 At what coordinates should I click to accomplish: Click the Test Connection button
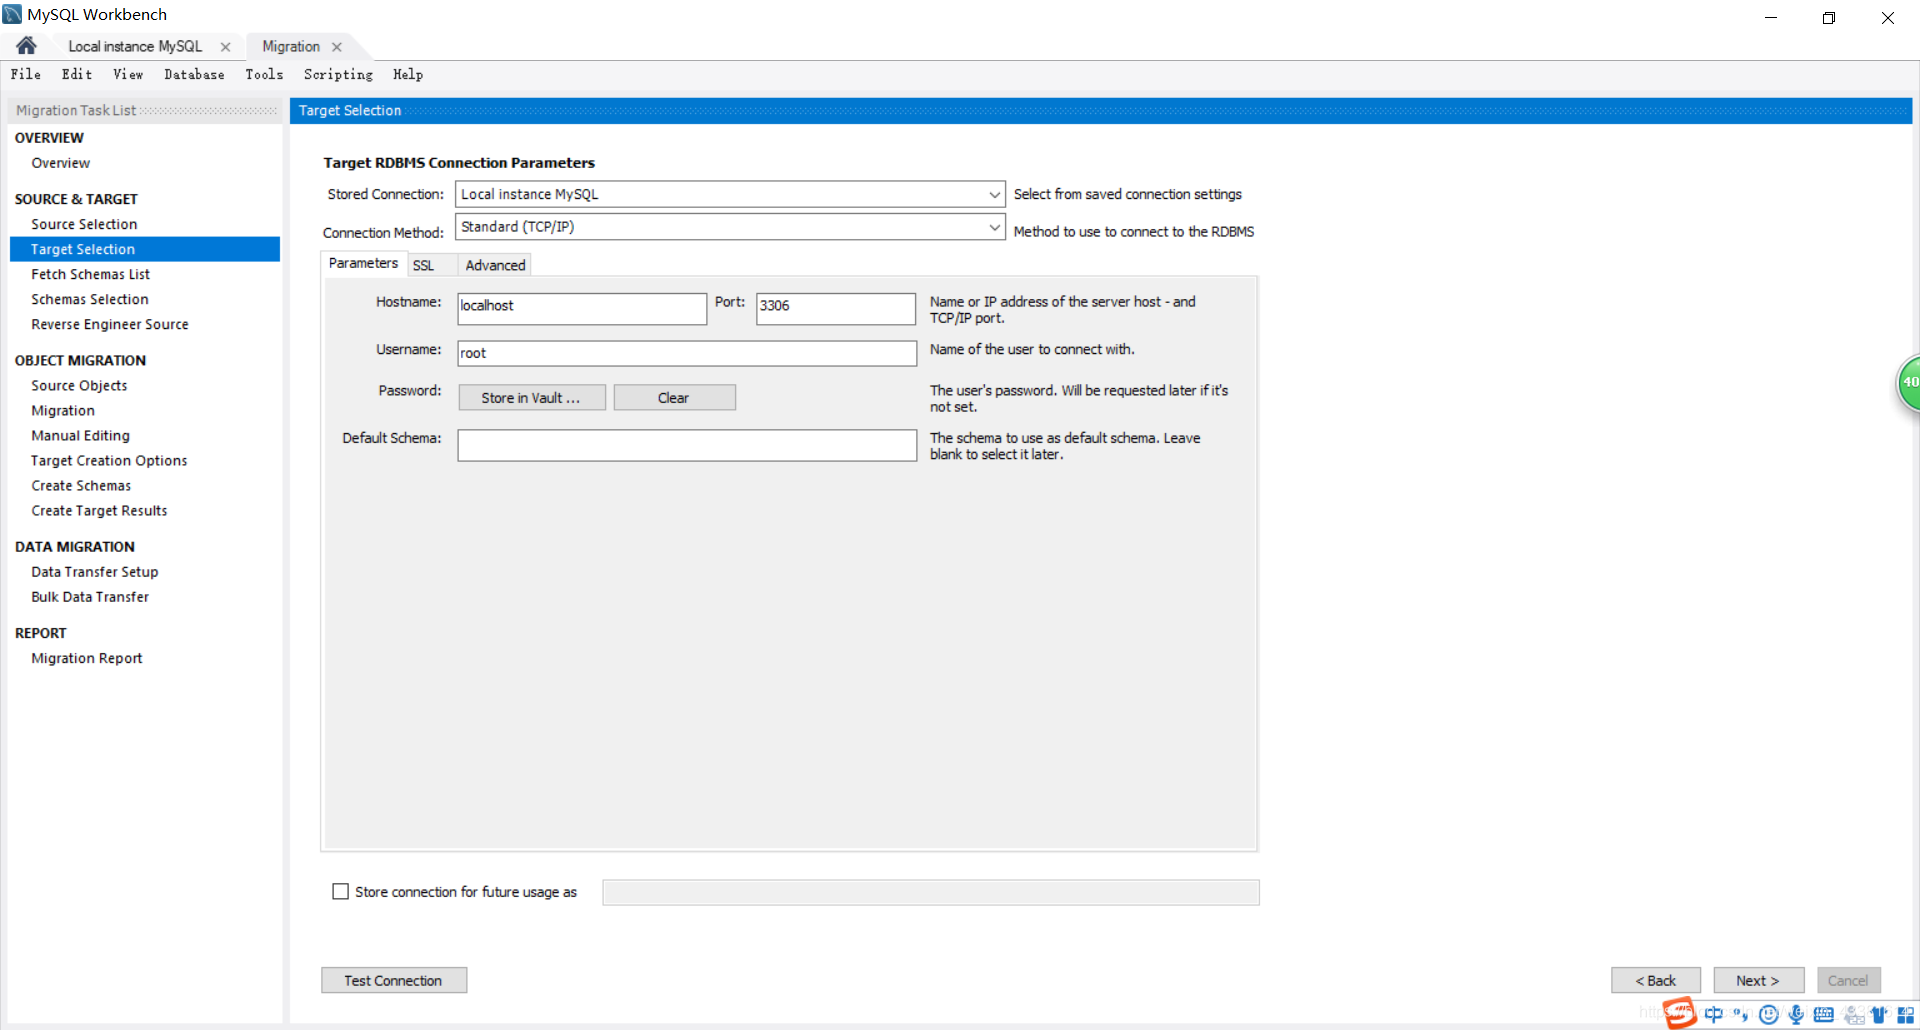393,981
